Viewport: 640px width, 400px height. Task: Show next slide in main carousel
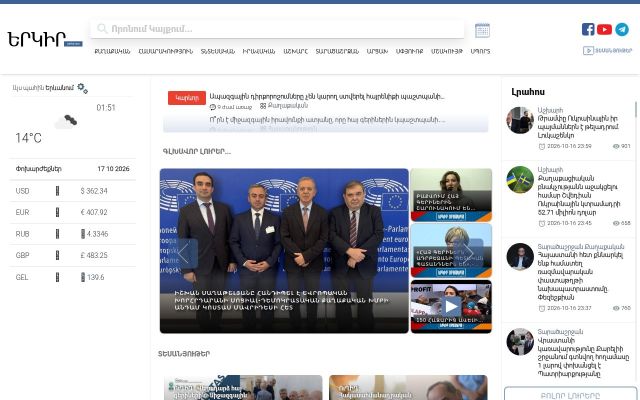[x=469, y=253]
